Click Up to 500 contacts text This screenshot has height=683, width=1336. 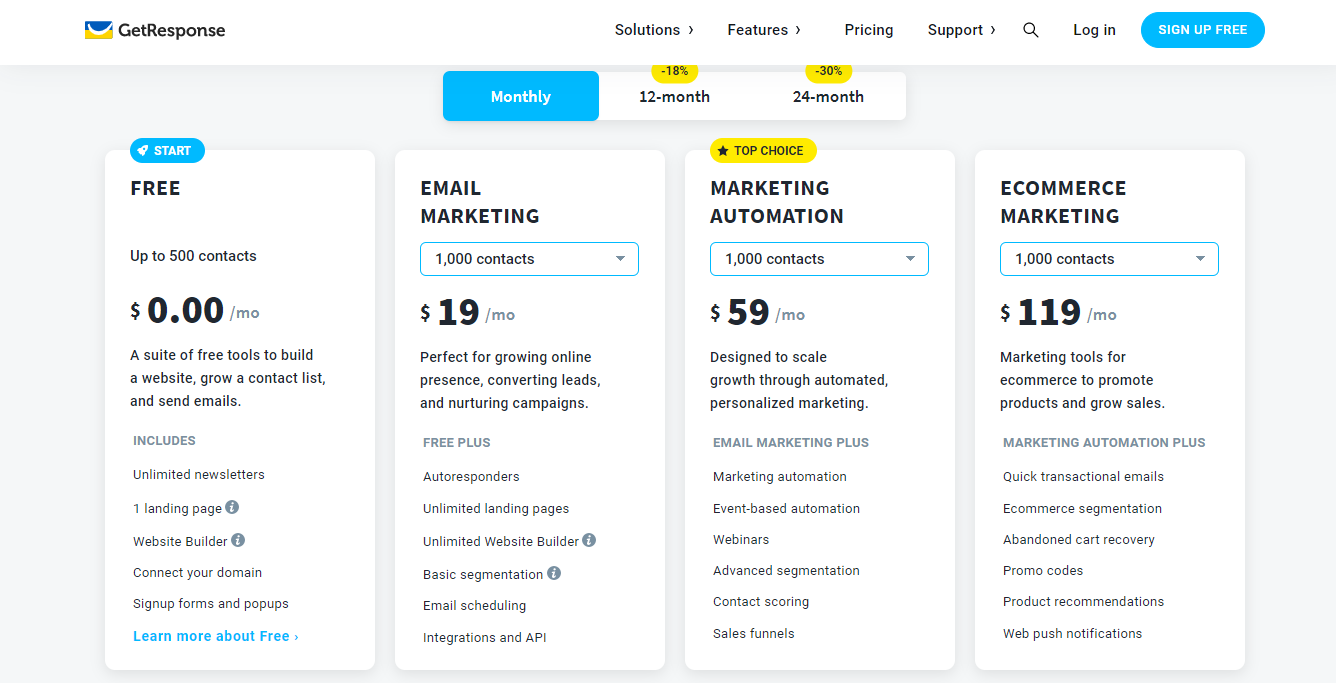(193, 256)
